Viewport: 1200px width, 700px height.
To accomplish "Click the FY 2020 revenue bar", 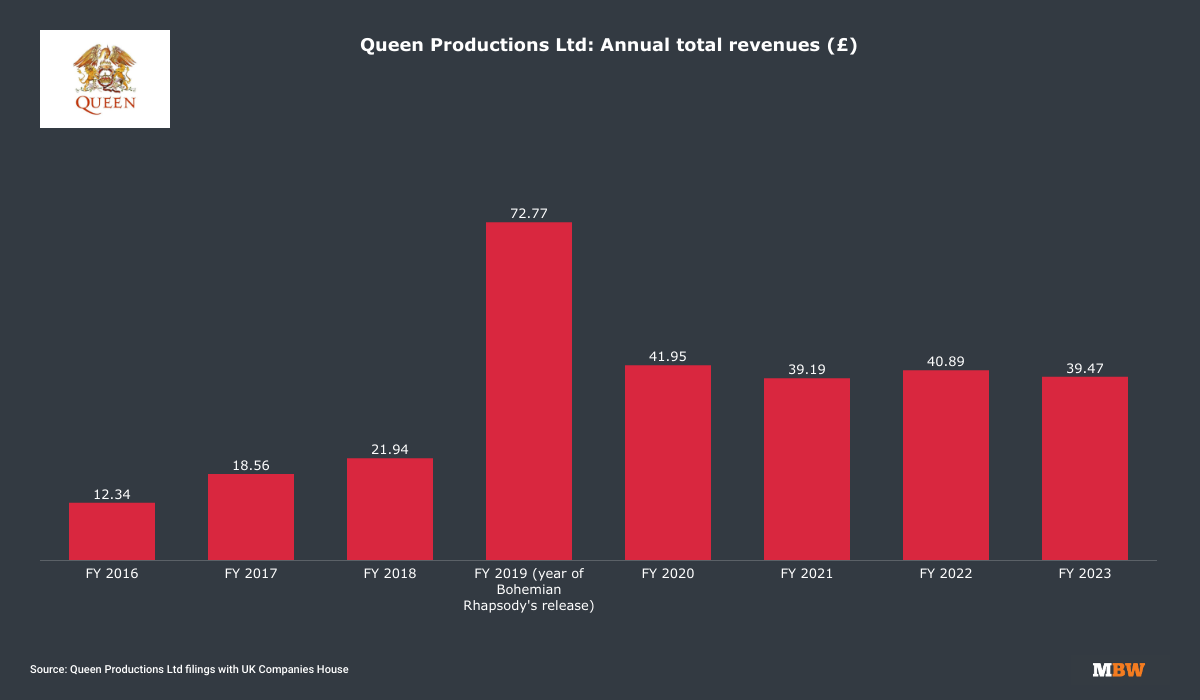I will [668, 462].
